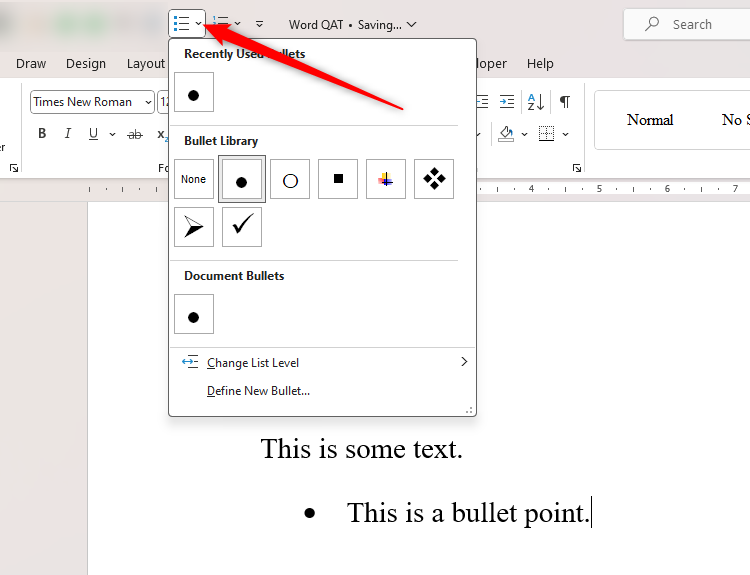
Task: Choose None in the Bullet Library
Action: pos(194,179)
